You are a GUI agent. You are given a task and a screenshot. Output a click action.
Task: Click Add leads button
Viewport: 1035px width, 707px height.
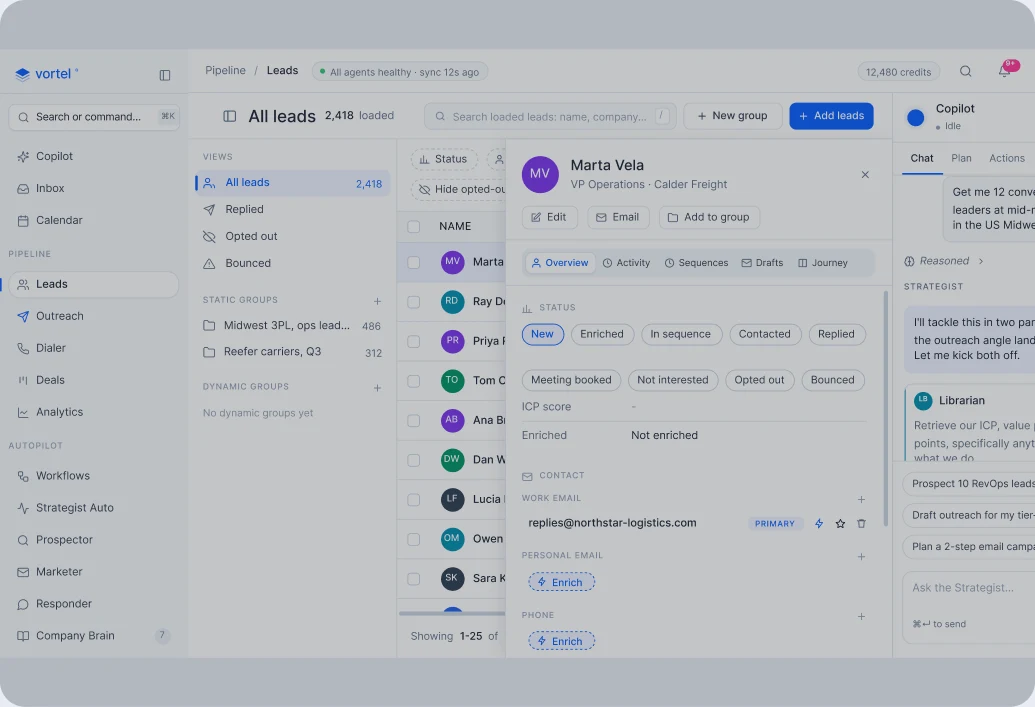[x=831, y=116]
